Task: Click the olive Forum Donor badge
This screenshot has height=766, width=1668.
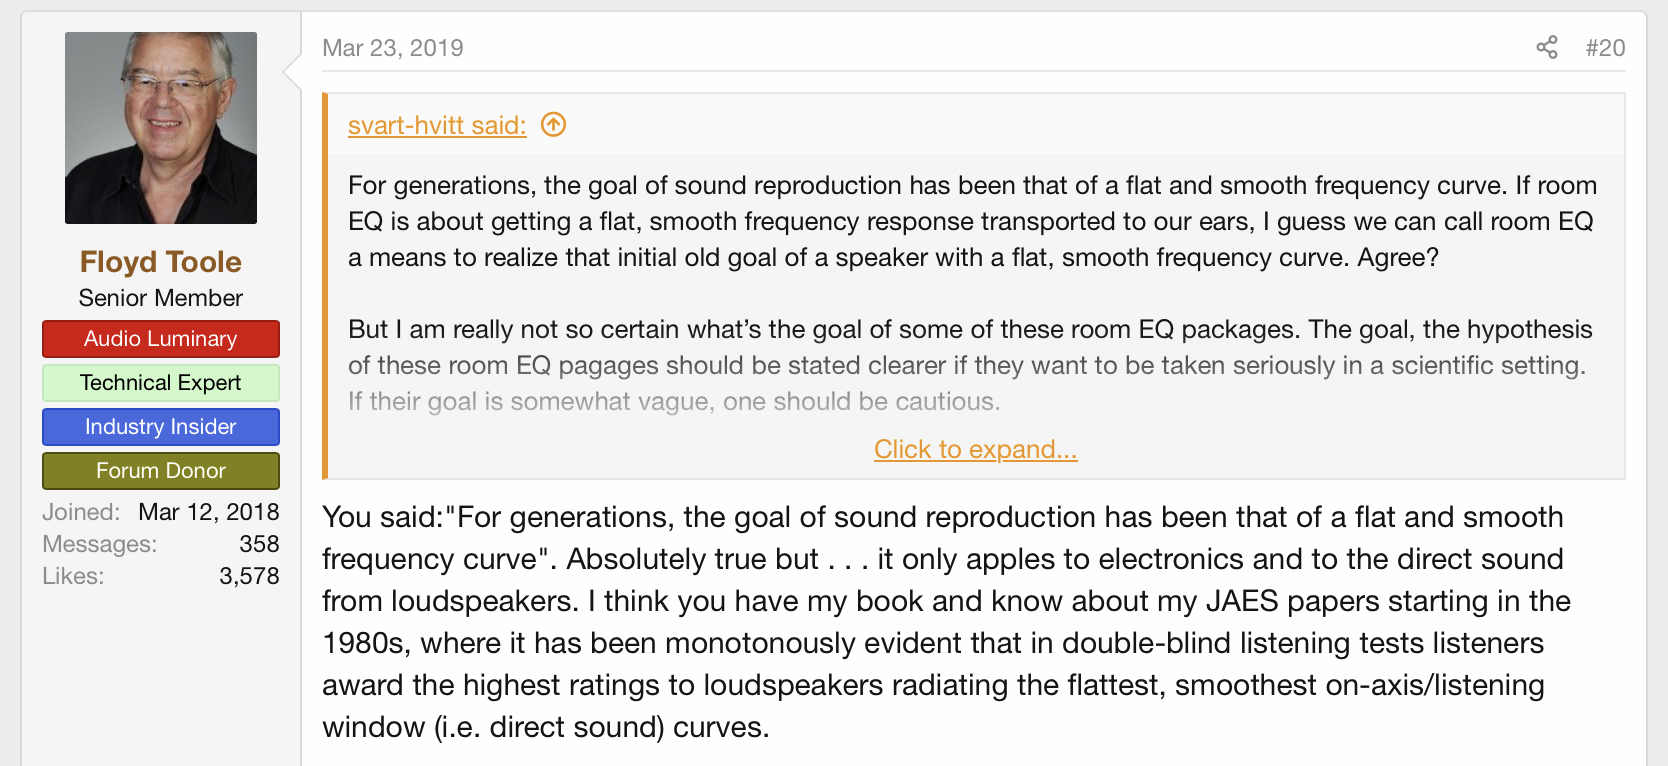Action: pyautogui.click(x=161, y=471)
